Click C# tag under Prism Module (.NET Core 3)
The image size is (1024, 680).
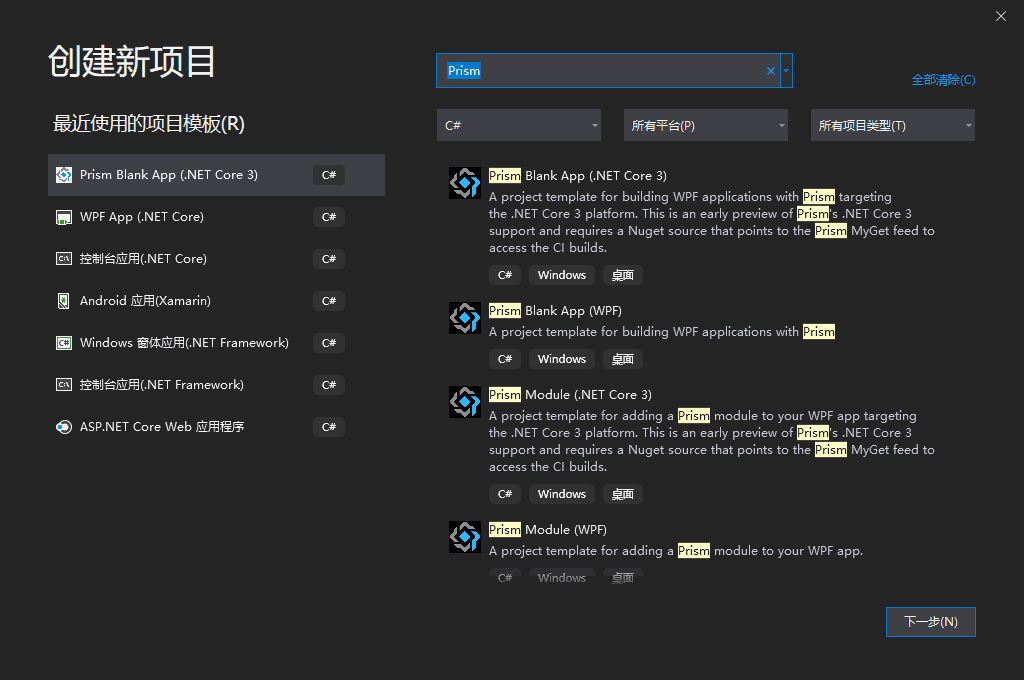[505, 494]
